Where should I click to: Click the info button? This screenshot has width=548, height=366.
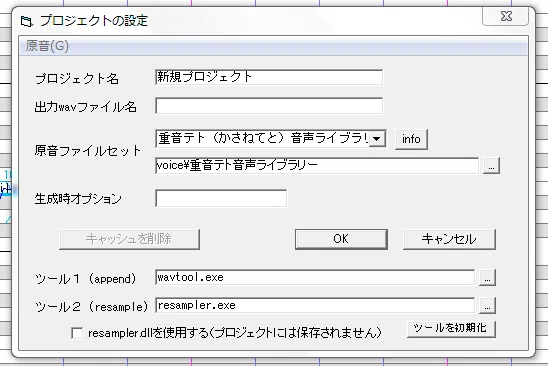411,139
